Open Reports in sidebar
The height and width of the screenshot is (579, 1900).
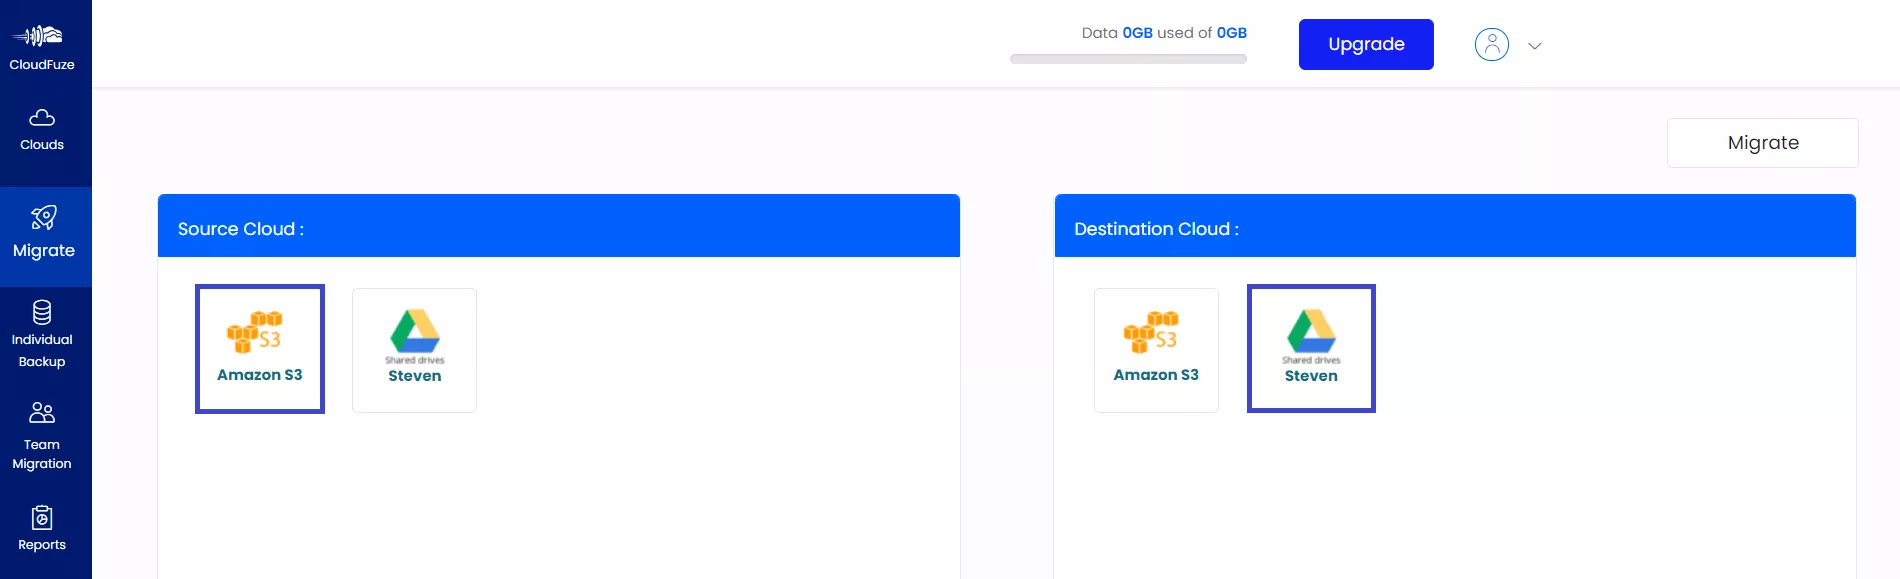coord(42,529)
